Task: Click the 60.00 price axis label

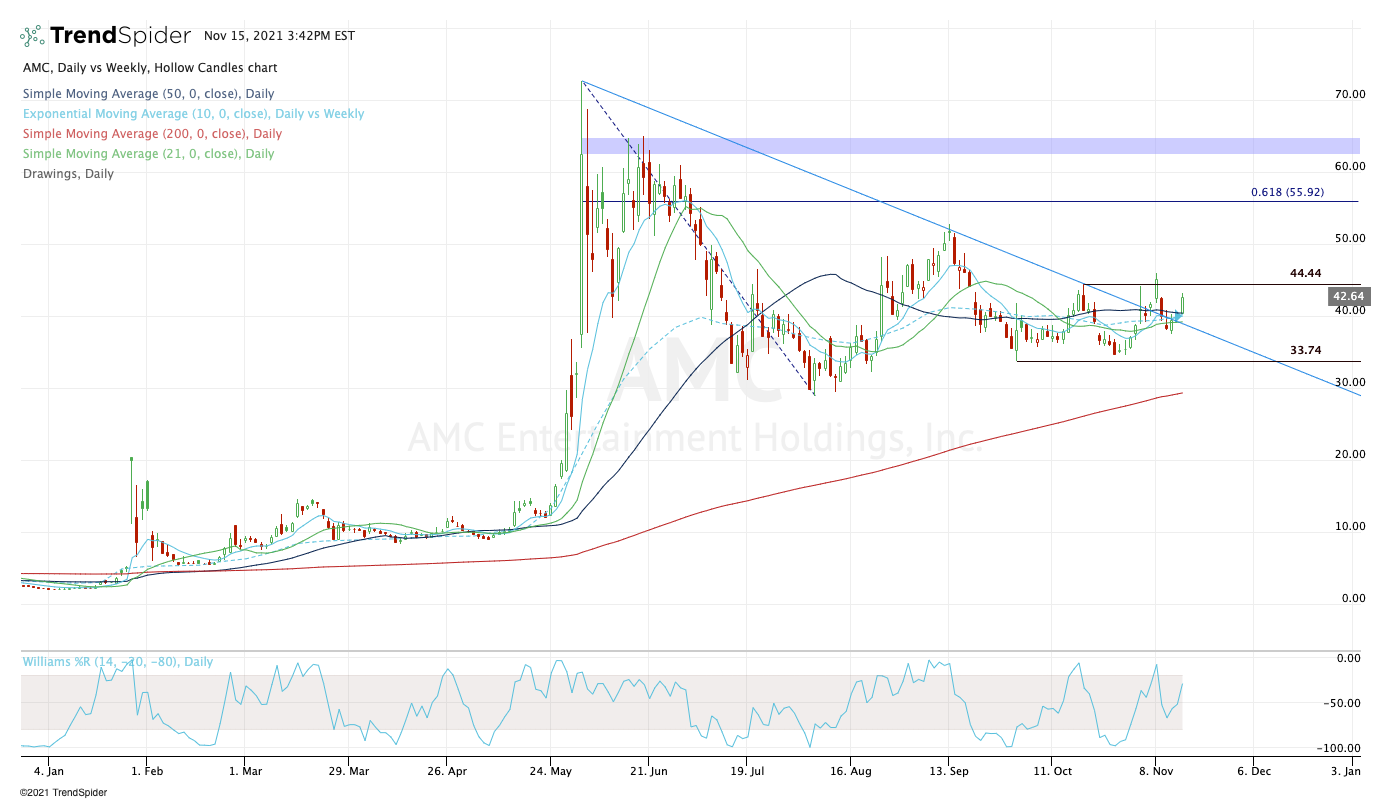Action: point(1350,166)
